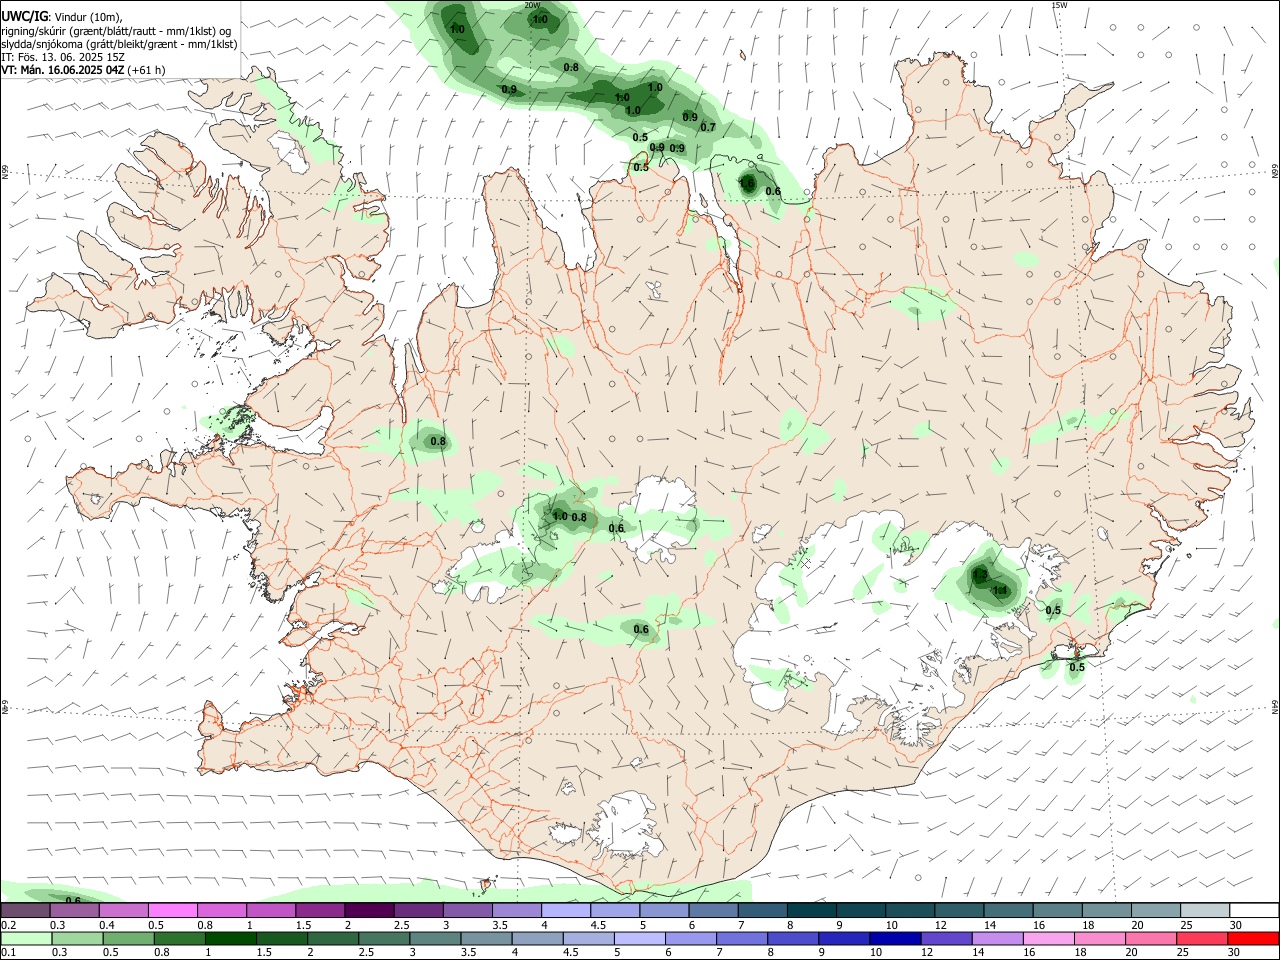
Task: Click the 'Vindur (10m)' heading text
Action: click(88, 17)
